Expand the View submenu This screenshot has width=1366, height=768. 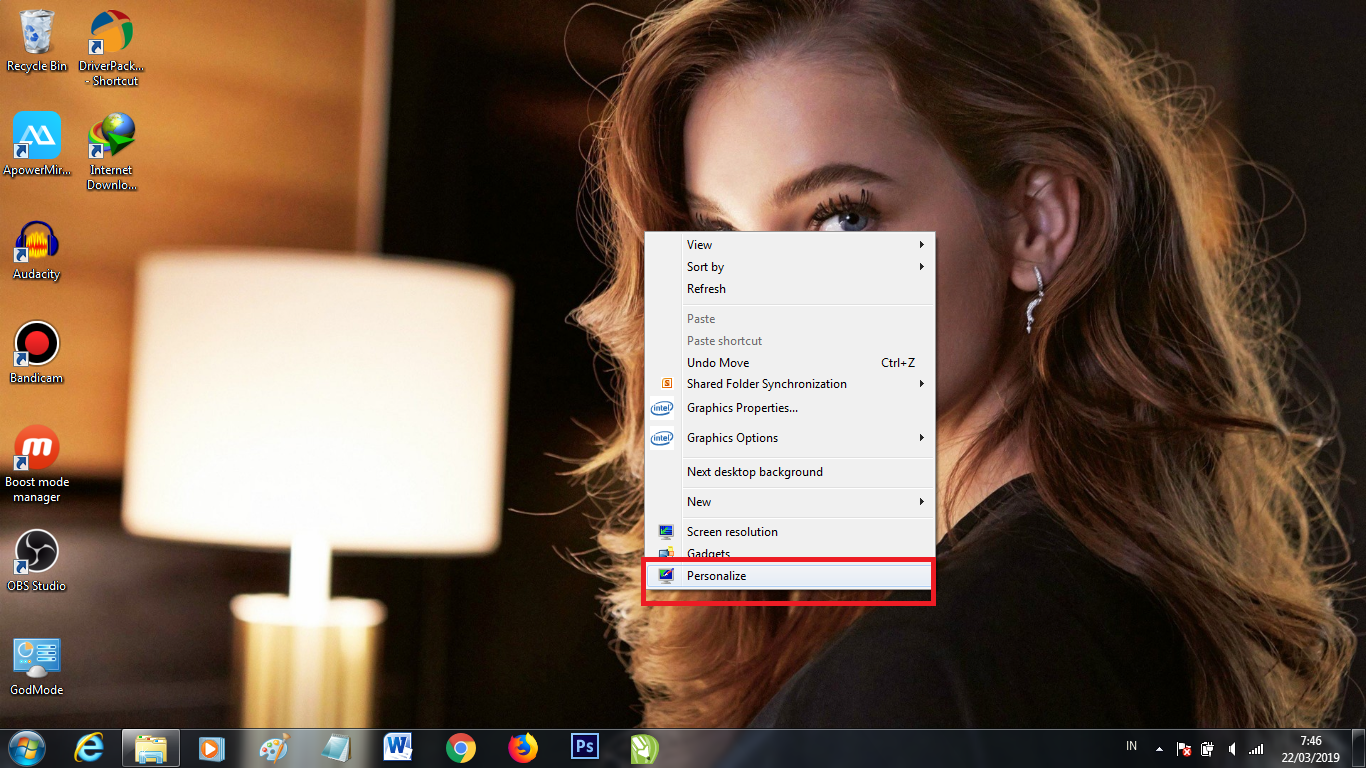789,245
